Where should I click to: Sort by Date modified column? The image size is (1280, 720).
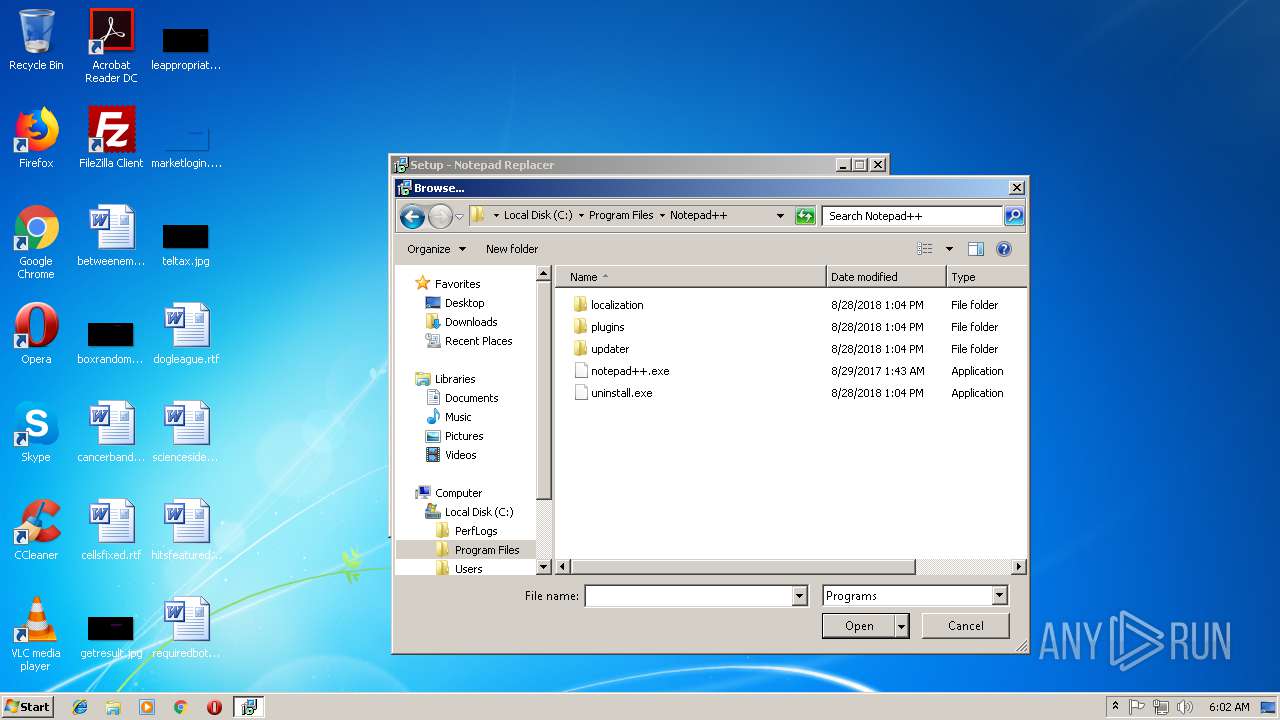[x=886, y=277]
